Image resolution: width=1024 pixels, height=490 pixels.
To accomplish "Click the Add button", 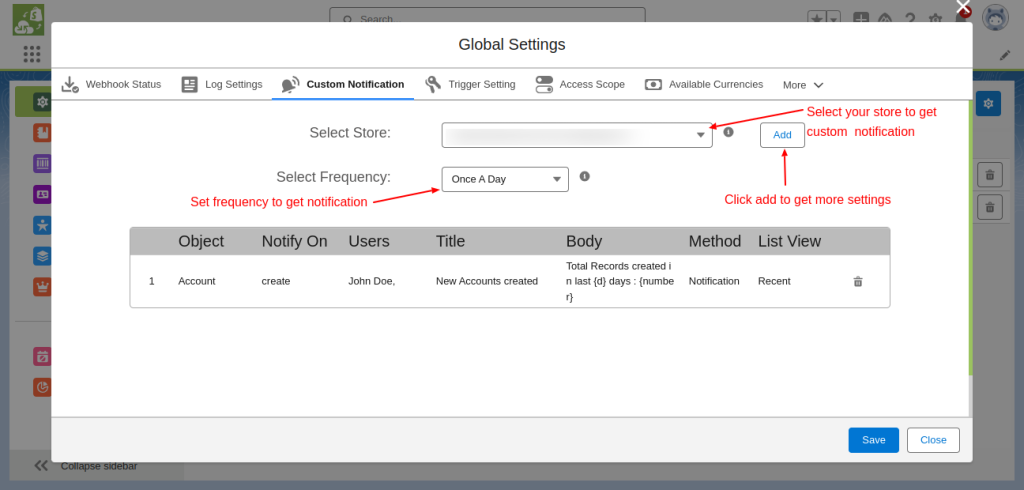I will click(782, 135).
